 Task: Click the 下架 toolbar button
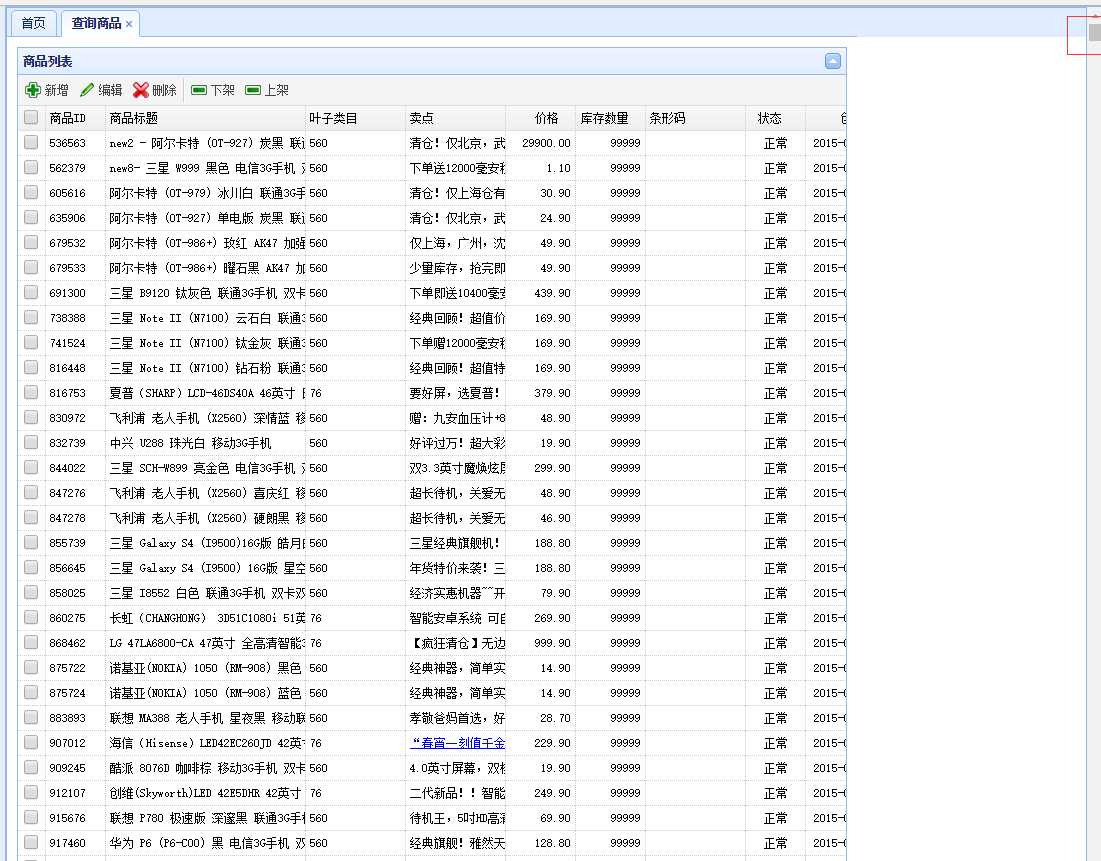click(x=213, y=90)
